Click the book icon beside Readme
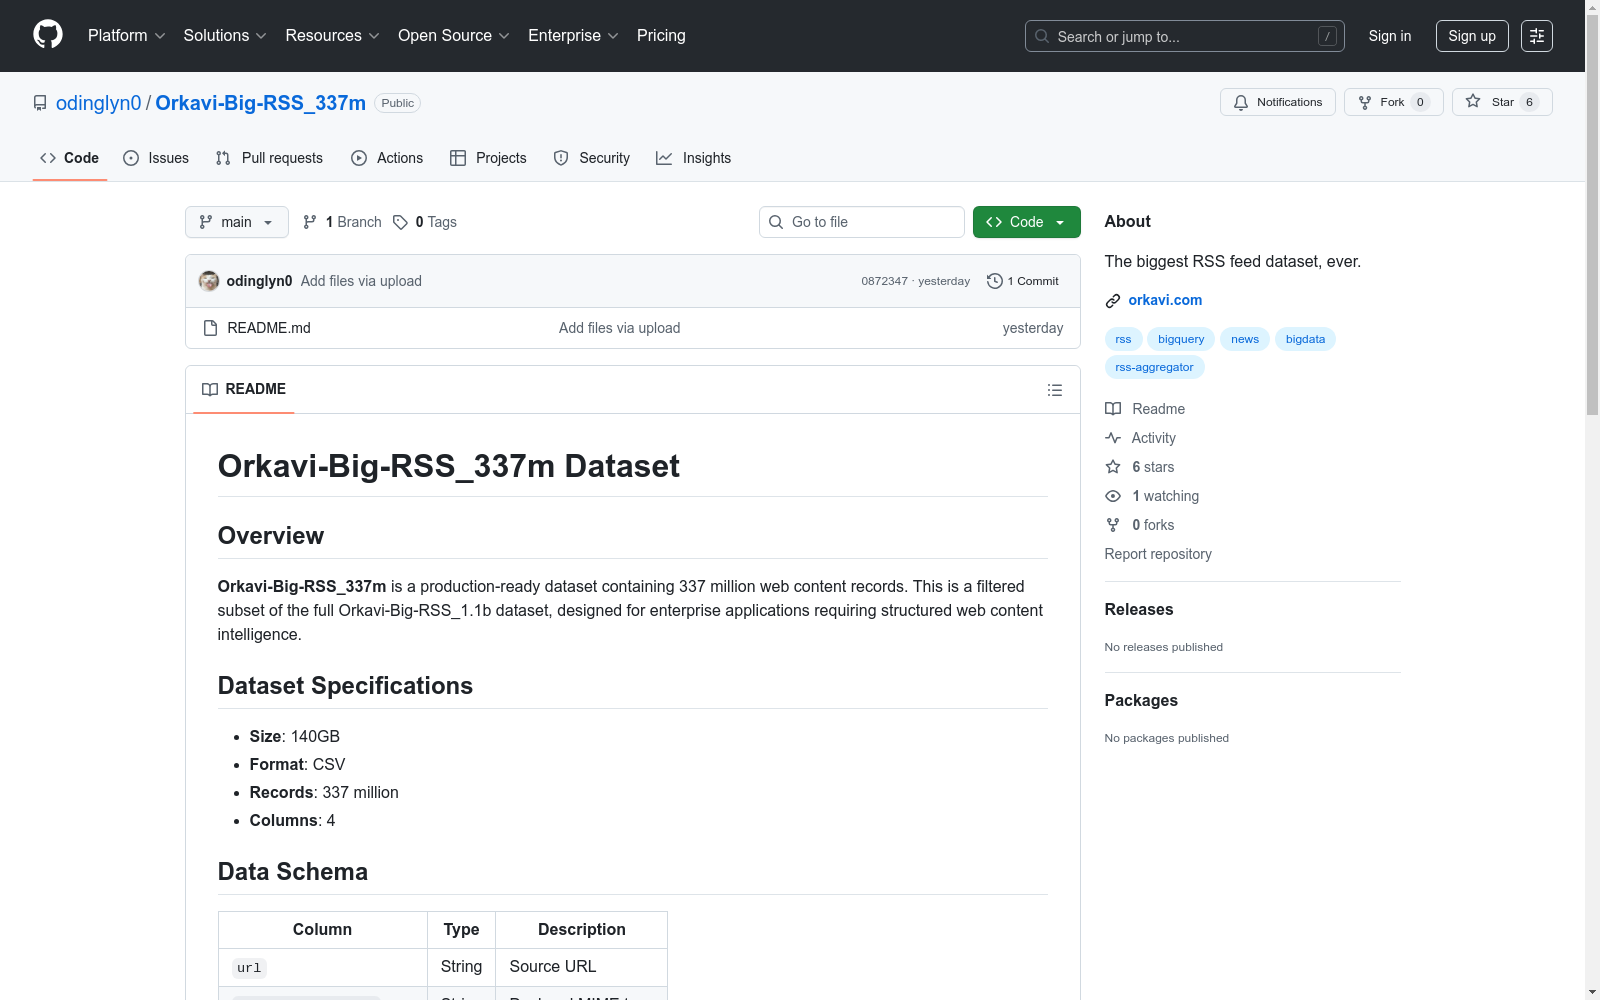1600x1000 pixels. click(x=1113, y=409)
